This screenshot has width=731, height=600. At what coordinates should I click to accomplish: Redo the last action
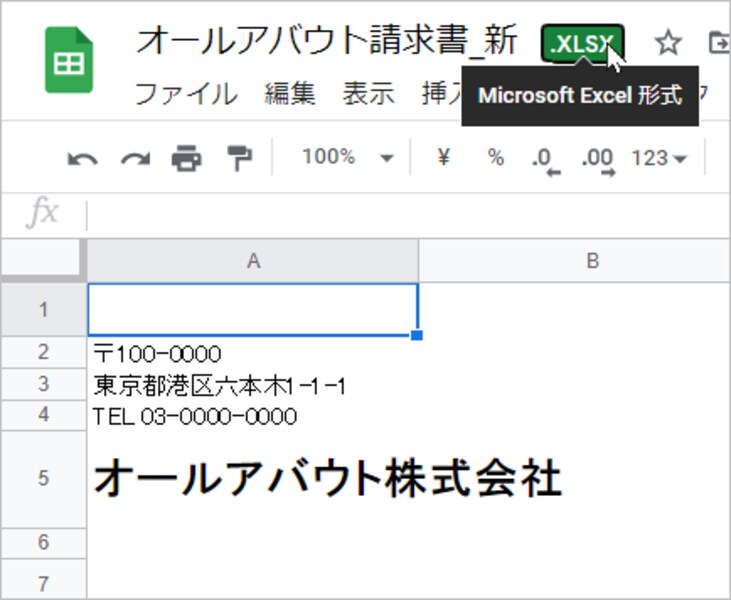pyautogui.click(x=135, y=159)
